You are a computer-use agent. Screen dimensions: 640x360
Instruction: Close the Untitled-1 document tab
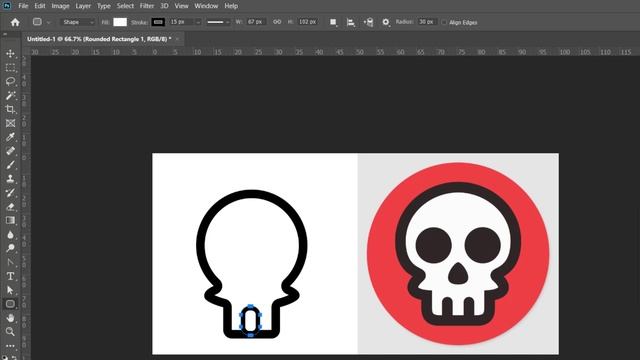[x=177, y=39]
